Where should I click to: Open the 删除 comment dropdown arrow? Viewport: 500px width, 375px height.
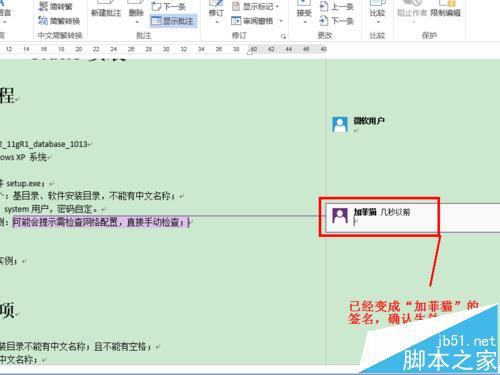[136, 22]
